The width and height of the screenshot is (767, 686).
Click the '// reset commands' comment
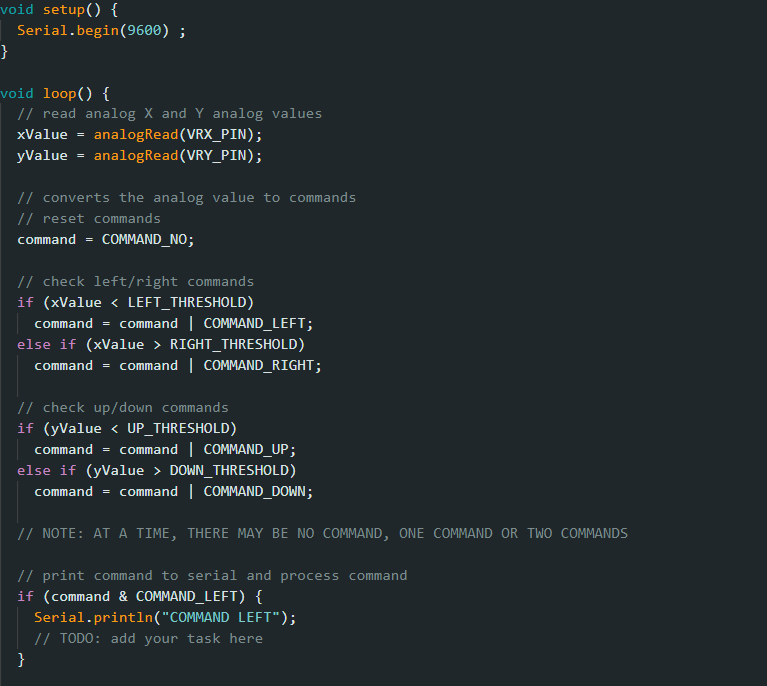click(x=89, y=219)
